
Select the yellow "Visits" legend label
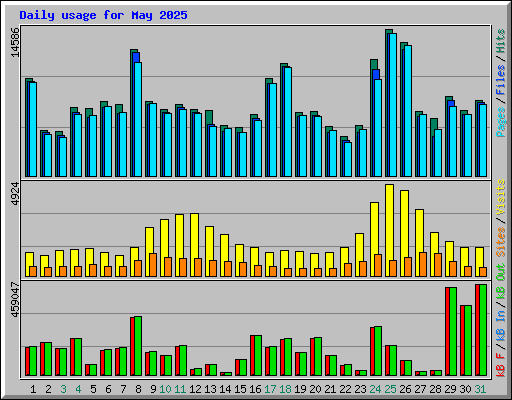pos(501,197)
